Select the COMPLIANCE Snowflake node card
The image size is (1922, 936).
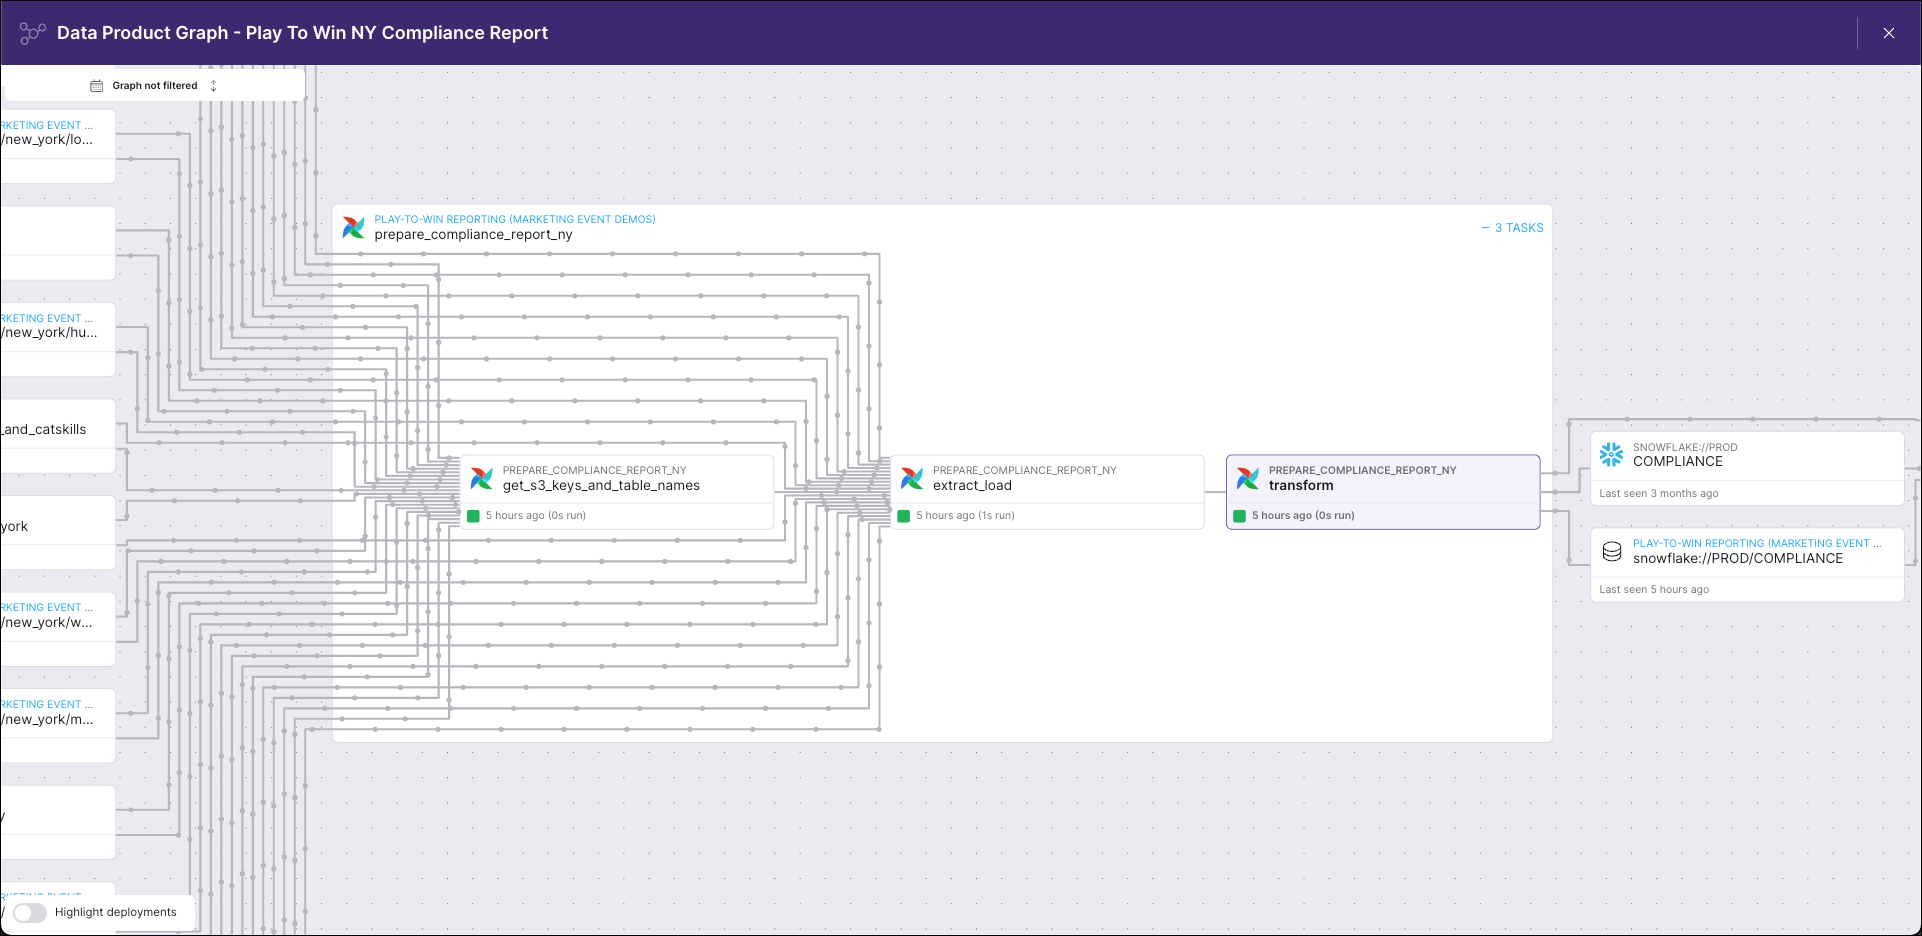click(x=1747, y=467)
